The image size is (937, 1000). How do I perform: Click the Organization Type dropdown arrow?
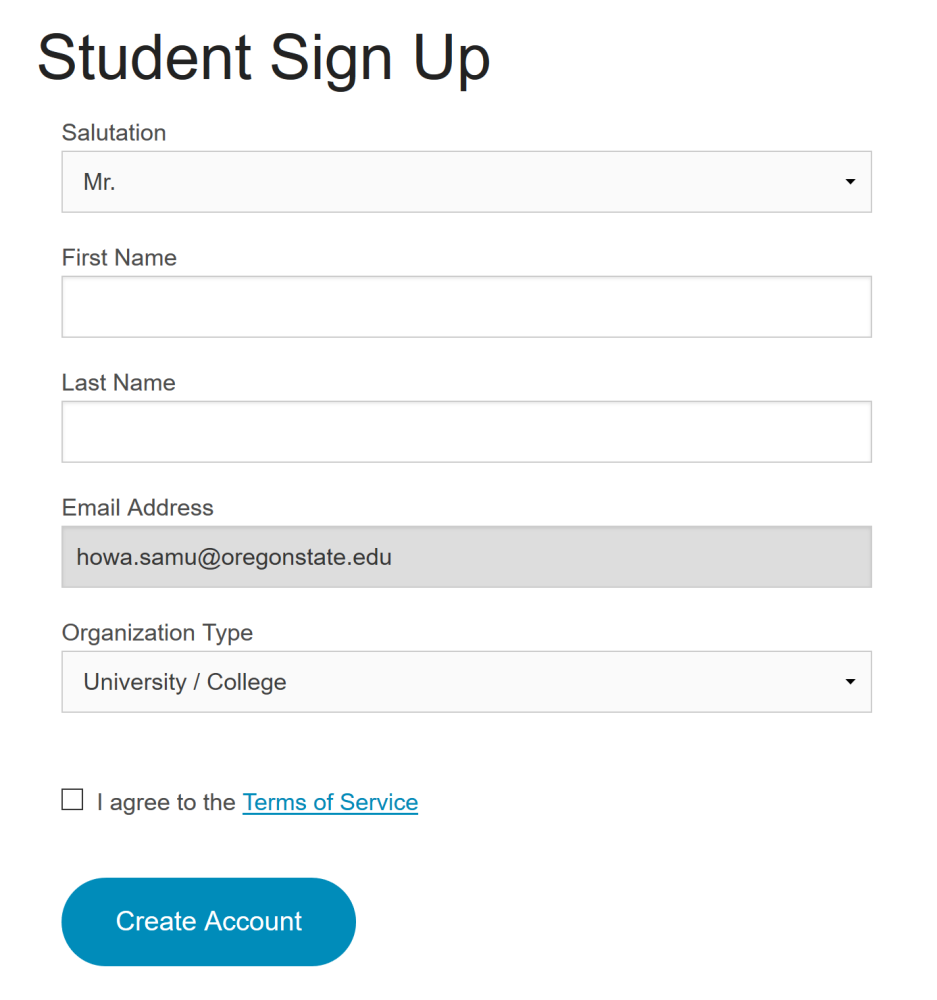click(850, 682)
